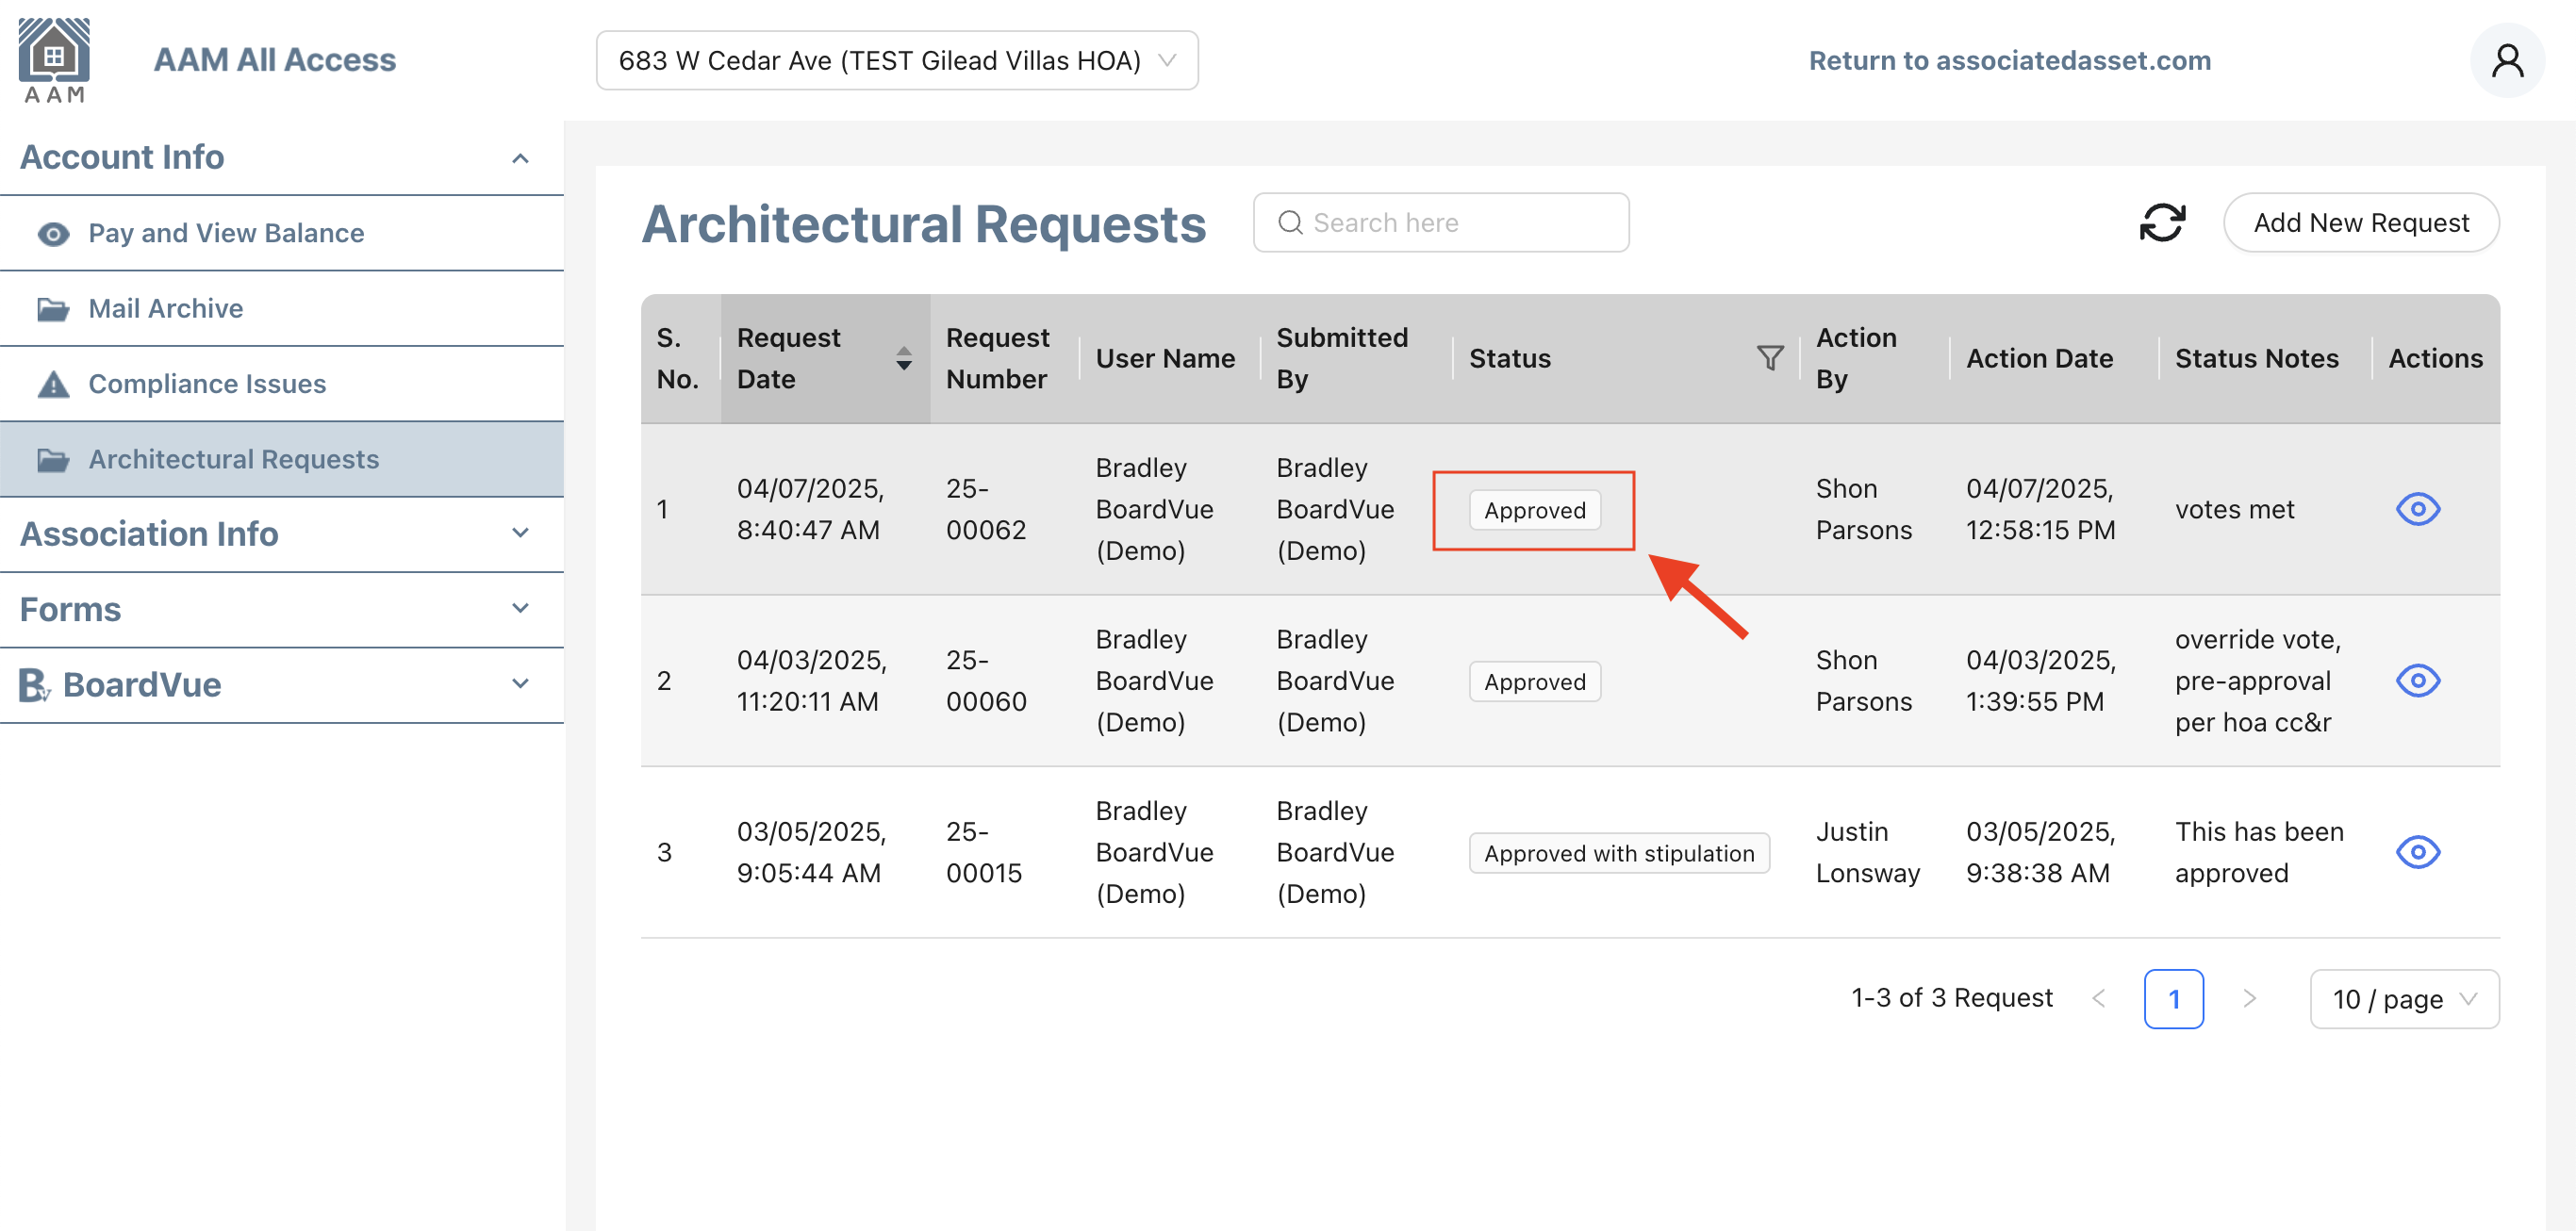This screenshot has width=2576, height=1231.
Task: Open the property address dropdown
Action: click(x=897, y=60)
